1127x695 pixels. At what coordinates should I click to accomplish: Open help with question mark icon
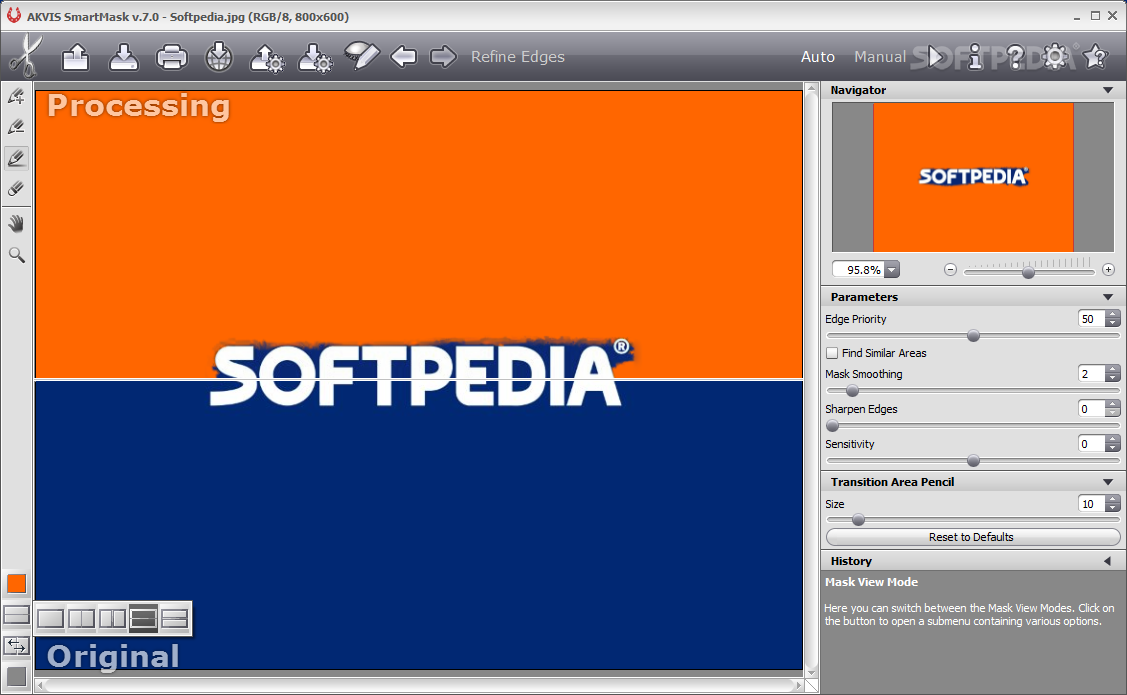click(1015, 56)
